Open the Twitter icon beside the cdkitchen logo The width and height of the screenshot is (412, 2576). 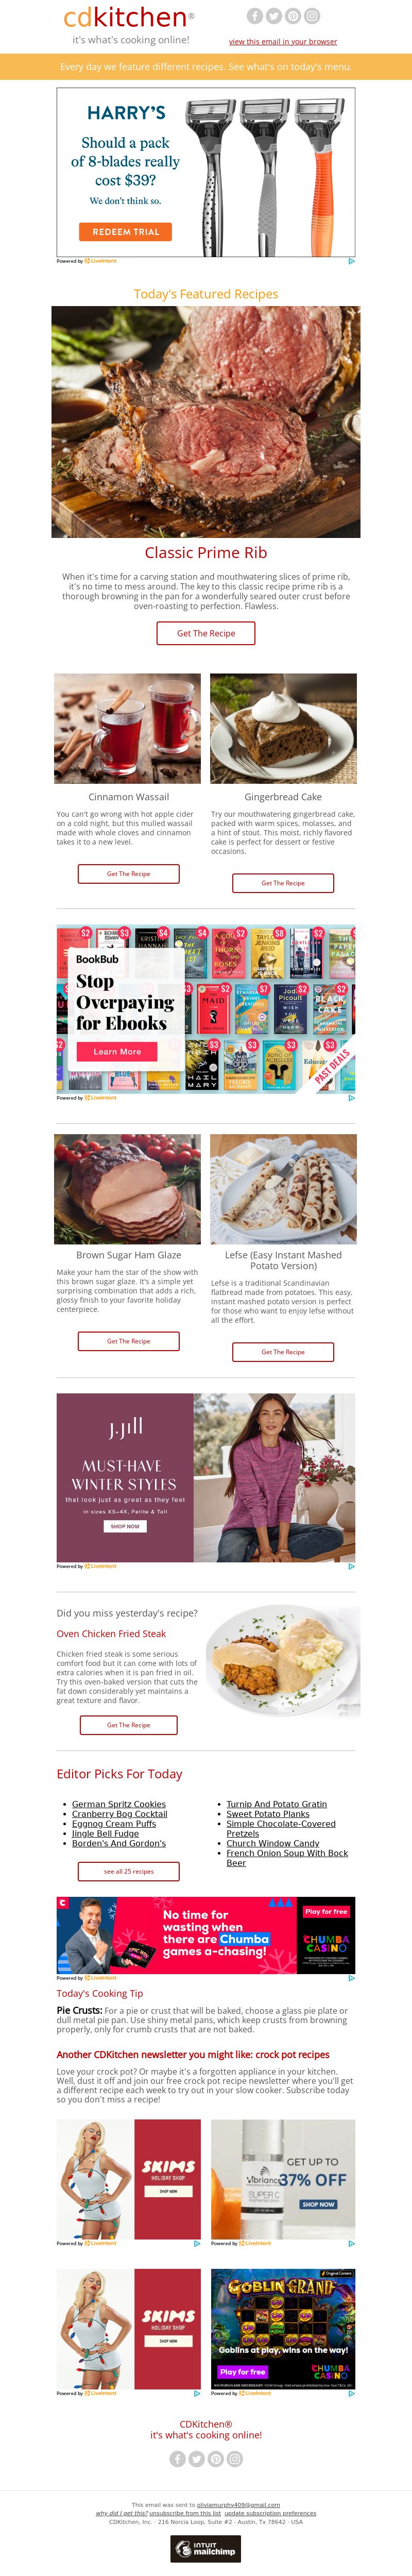point(273,16)
